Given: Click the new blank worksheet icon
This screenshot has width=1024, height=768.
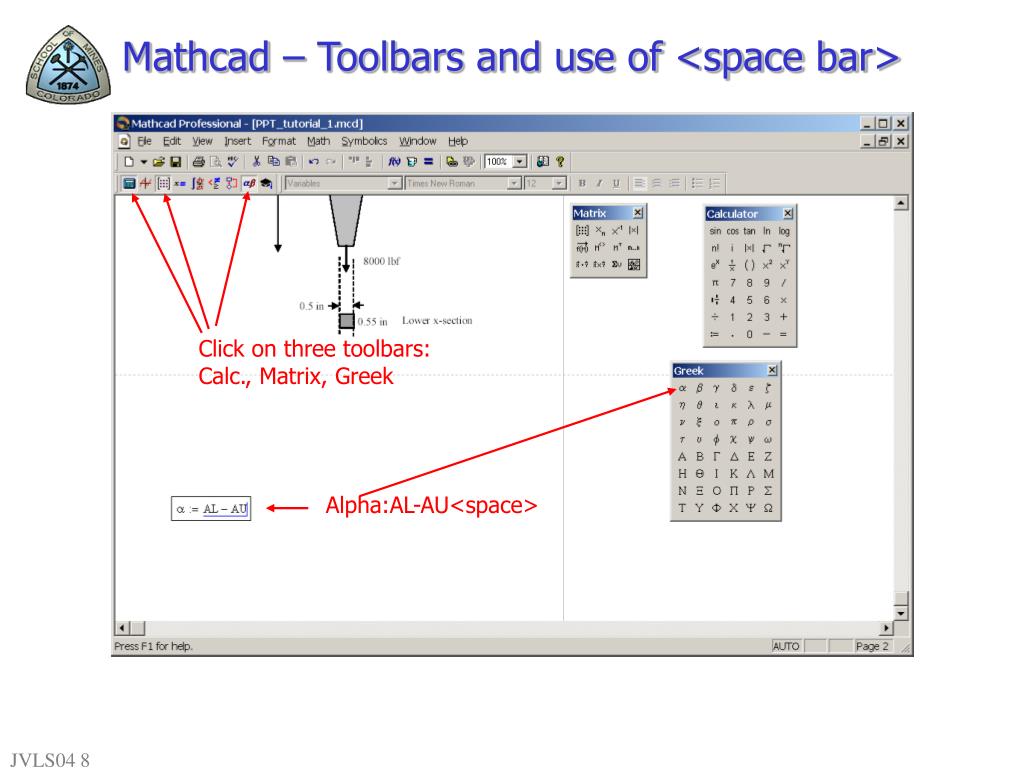Looking at the screenshot, I should point(129,162).
